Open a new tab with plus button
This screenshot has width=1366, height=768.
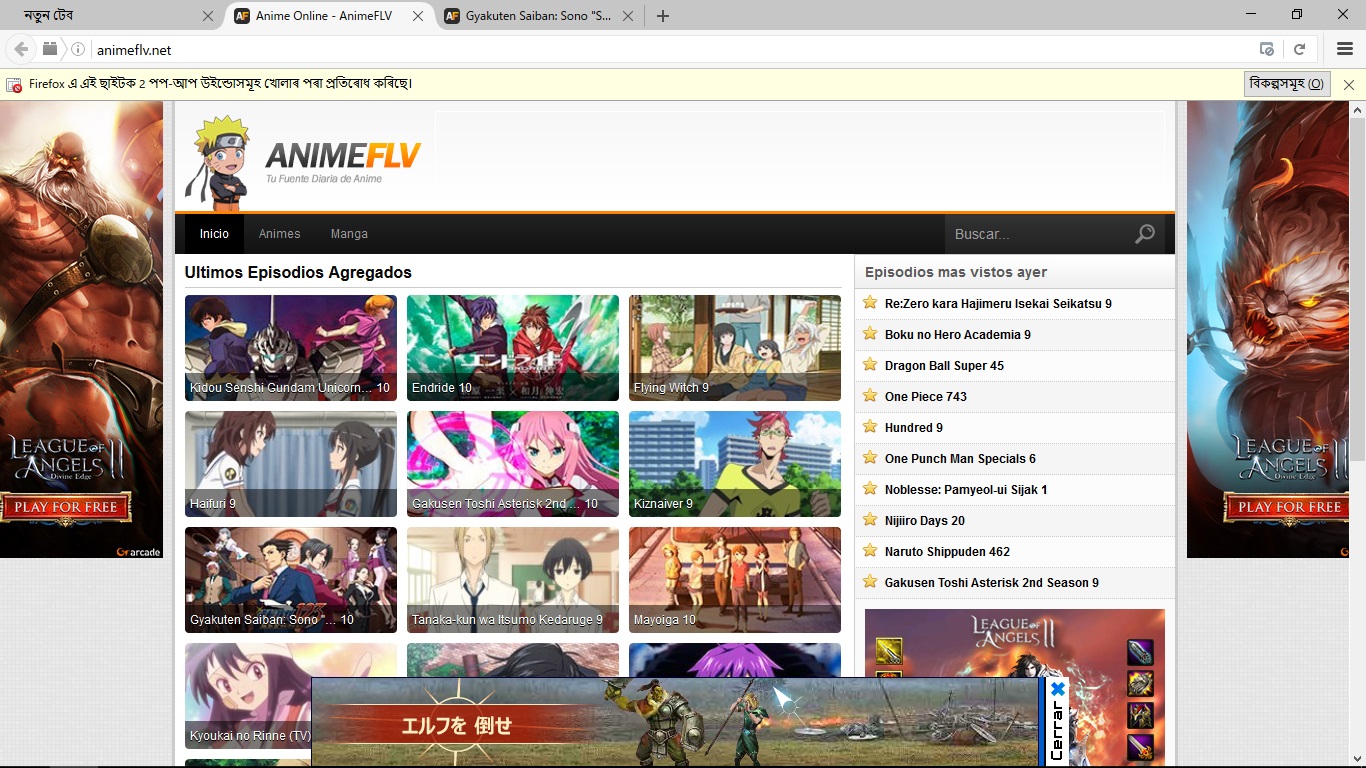[x=662, y=16]
